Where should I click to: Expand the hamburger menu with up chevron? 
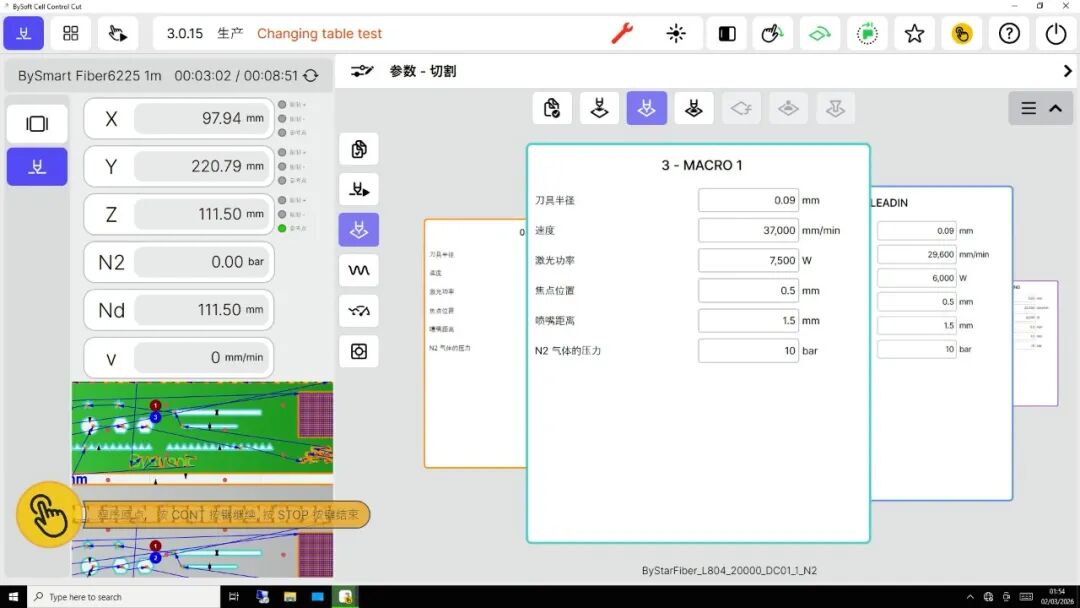(1041, 108)
